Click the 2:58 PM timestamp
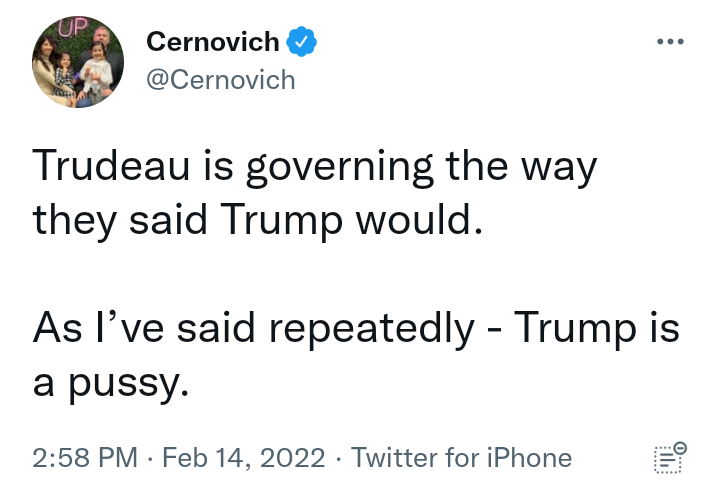The width and height of the screenshot is (720, 500). (x=85, y=458)
